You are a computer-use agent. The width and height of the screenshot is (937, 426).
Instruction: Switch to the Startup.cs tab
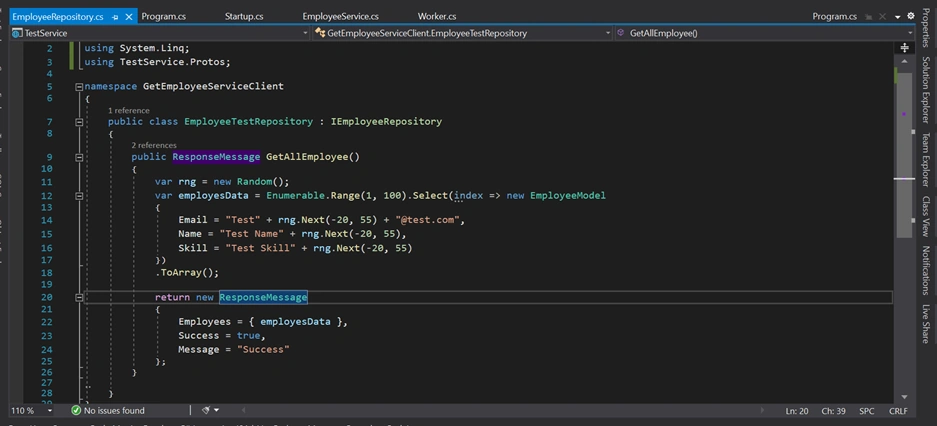pyautogui.click(x=244, y=17)
